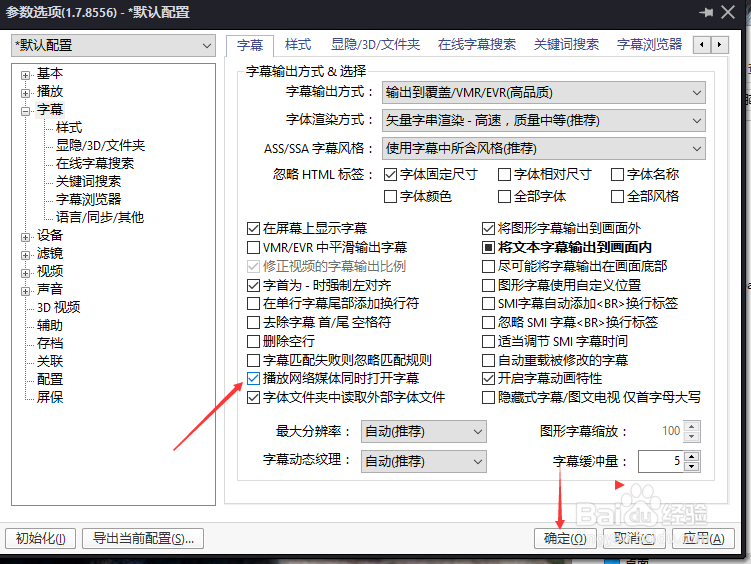The image size is (751, 564).
Task: Expand the 滤镜 tree node
Action: 25,255
